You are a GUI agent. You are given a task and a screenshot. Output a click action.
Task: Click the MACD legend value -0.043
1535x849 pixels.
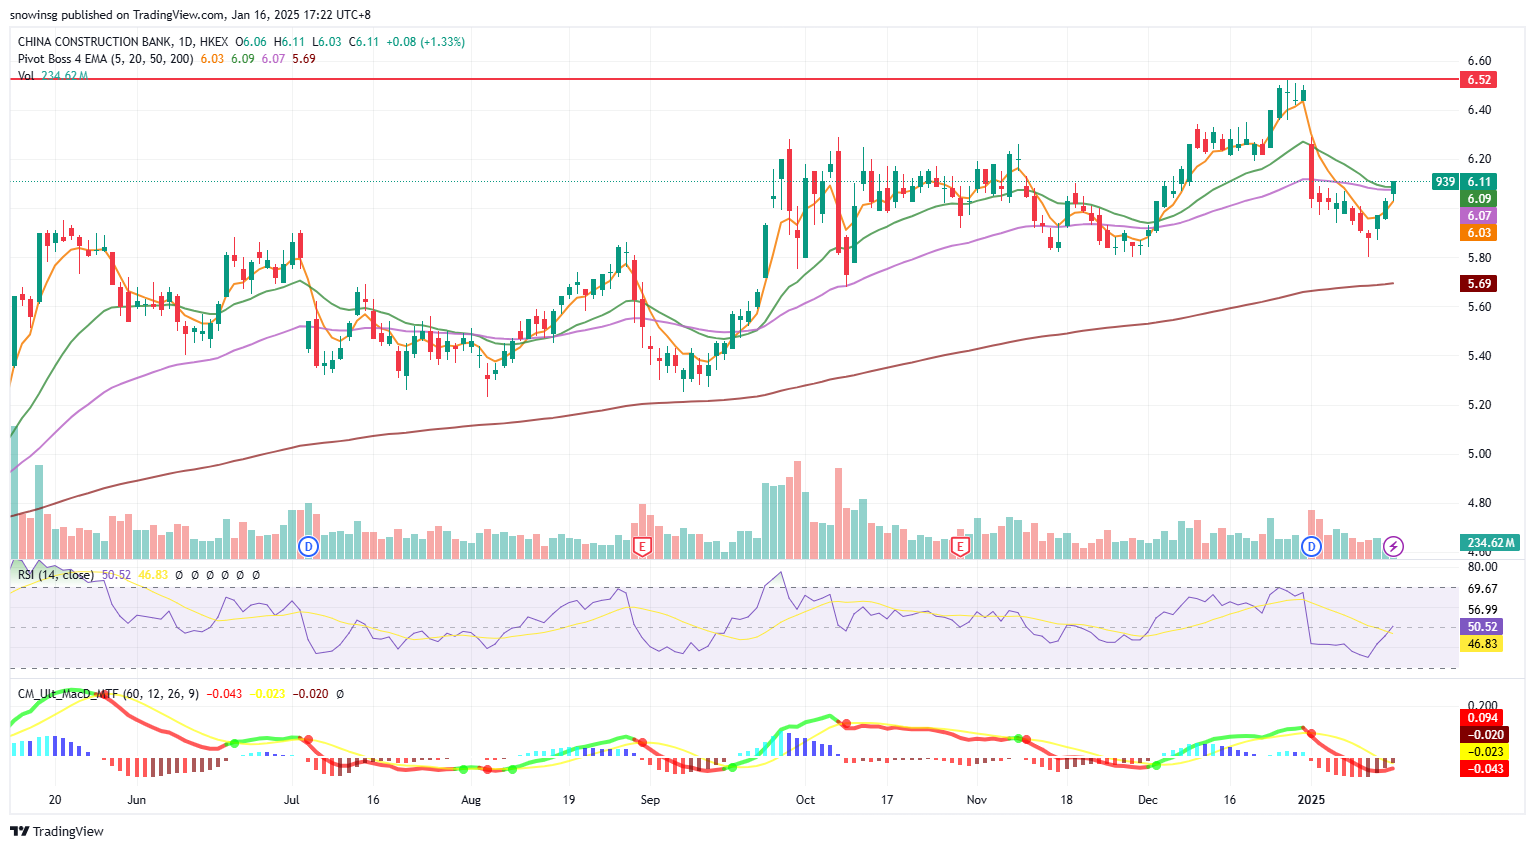(x=225, y=693)
